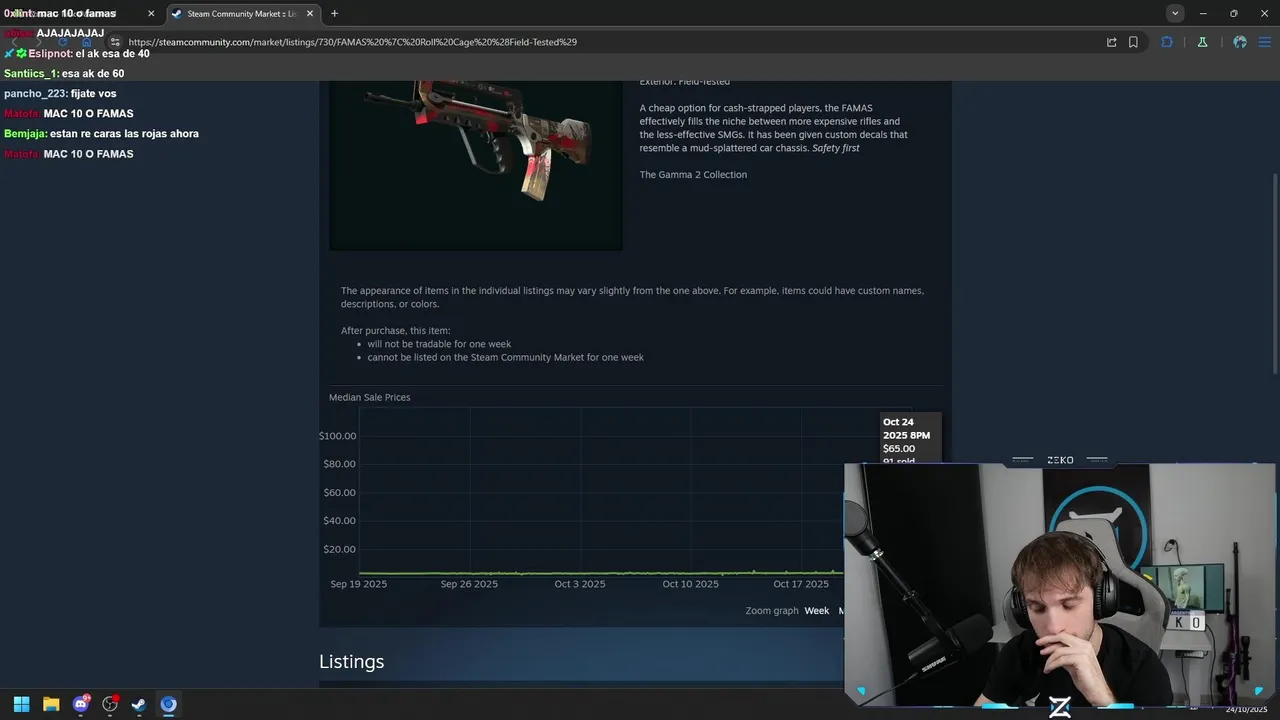The height and width of the screenshot is (720, 1280).
Task: Open a new browser tab
Action: [x=334, y=13]
